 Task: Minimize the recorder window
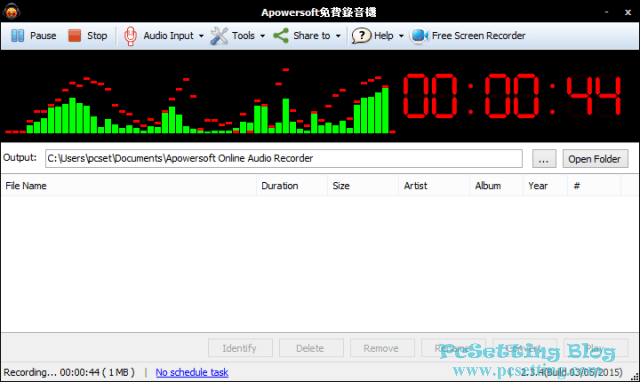coord(607,12)
